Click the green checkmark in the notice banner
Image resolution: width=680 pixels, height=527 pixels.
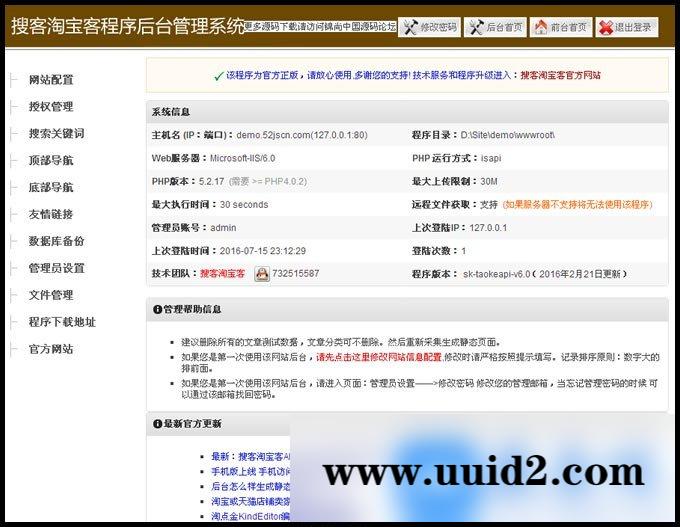coord(218,75)
